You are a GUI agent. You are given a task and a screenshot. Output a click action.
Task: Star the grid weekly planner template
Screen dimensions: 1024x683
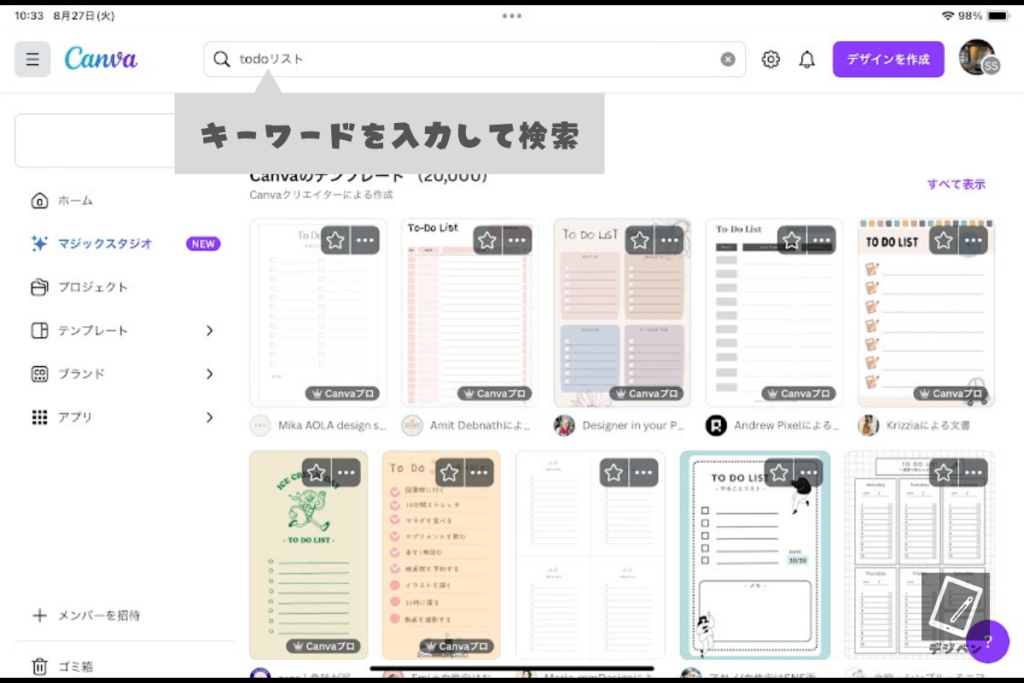point(943,472)
